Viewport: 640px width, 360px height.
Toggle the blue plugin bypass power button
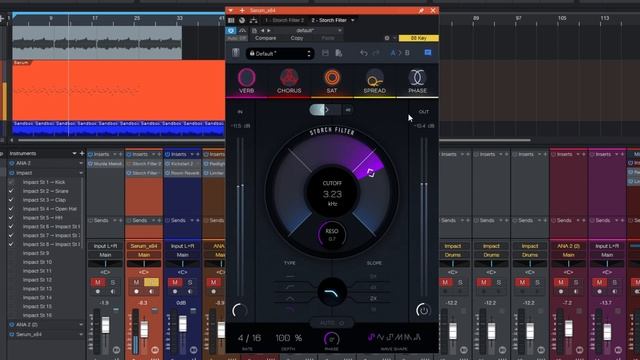[x=231, y=31]
